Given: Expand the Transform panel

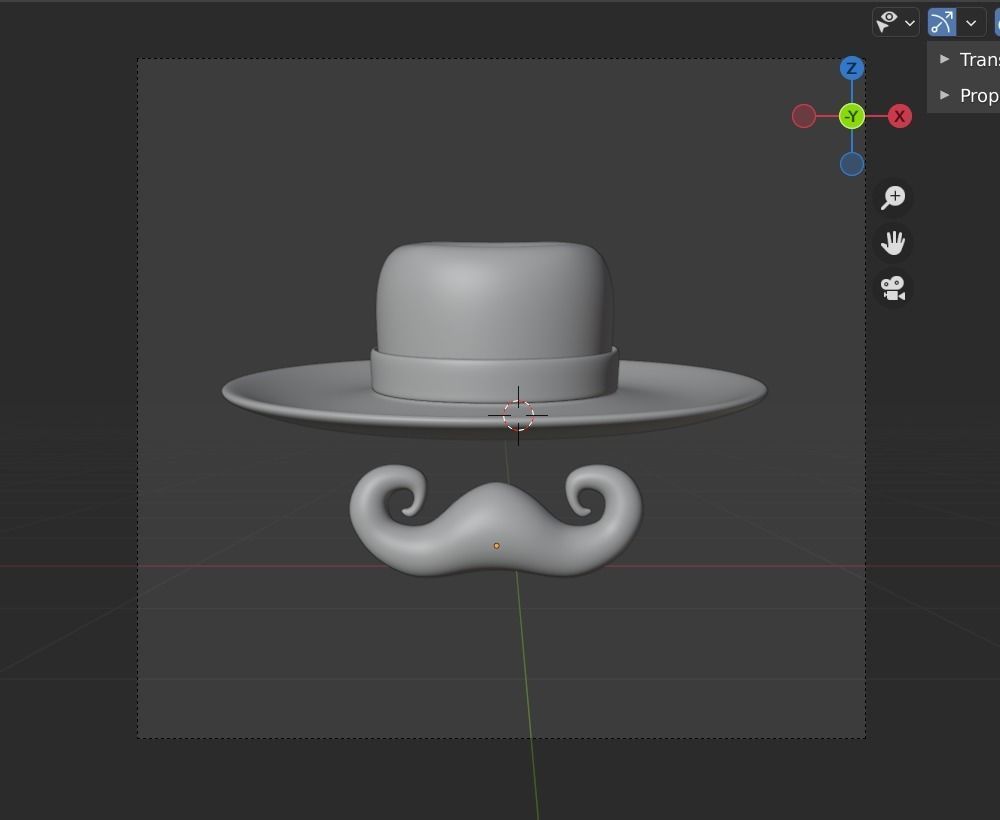Looking at the screenshot, I should pyautogui.click(x=968, y=59).
